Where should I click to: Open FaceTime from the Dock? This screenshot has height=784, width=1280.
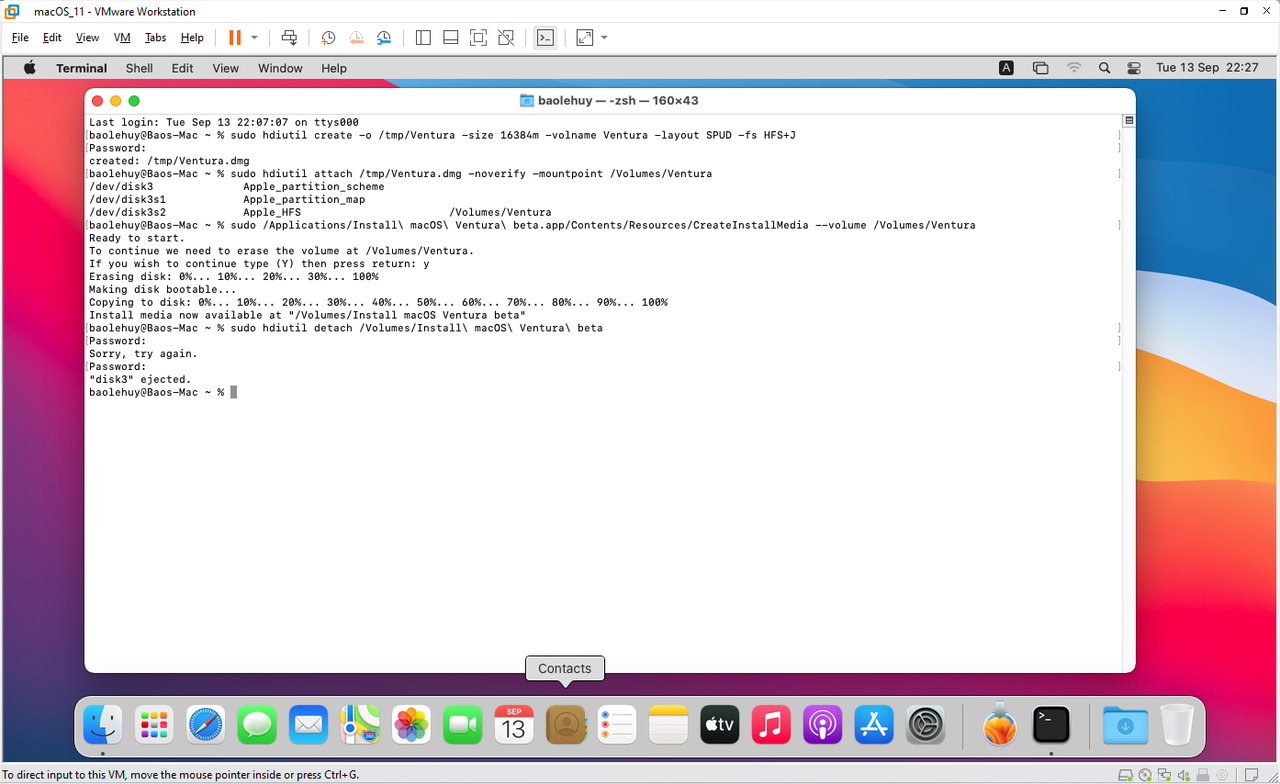coord(463,724)
